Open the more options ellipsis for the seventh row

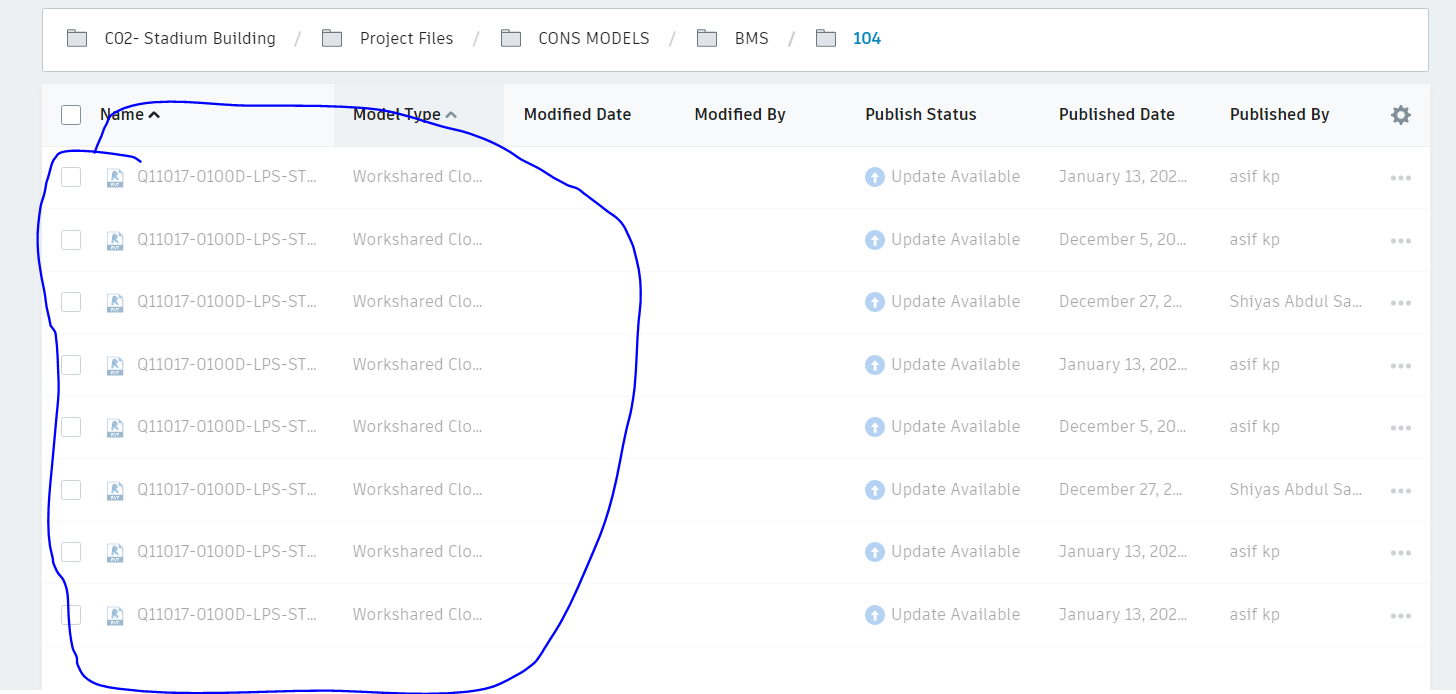coord(1400,553)
